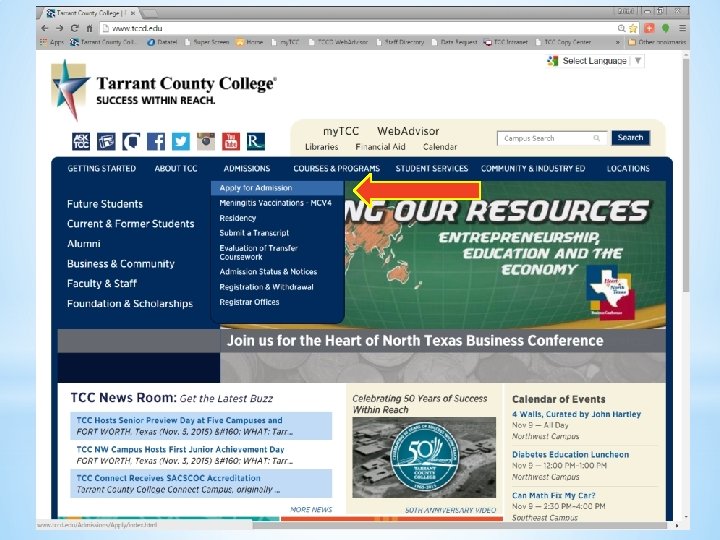Choose Submit a Transcript

pos(254,233)
